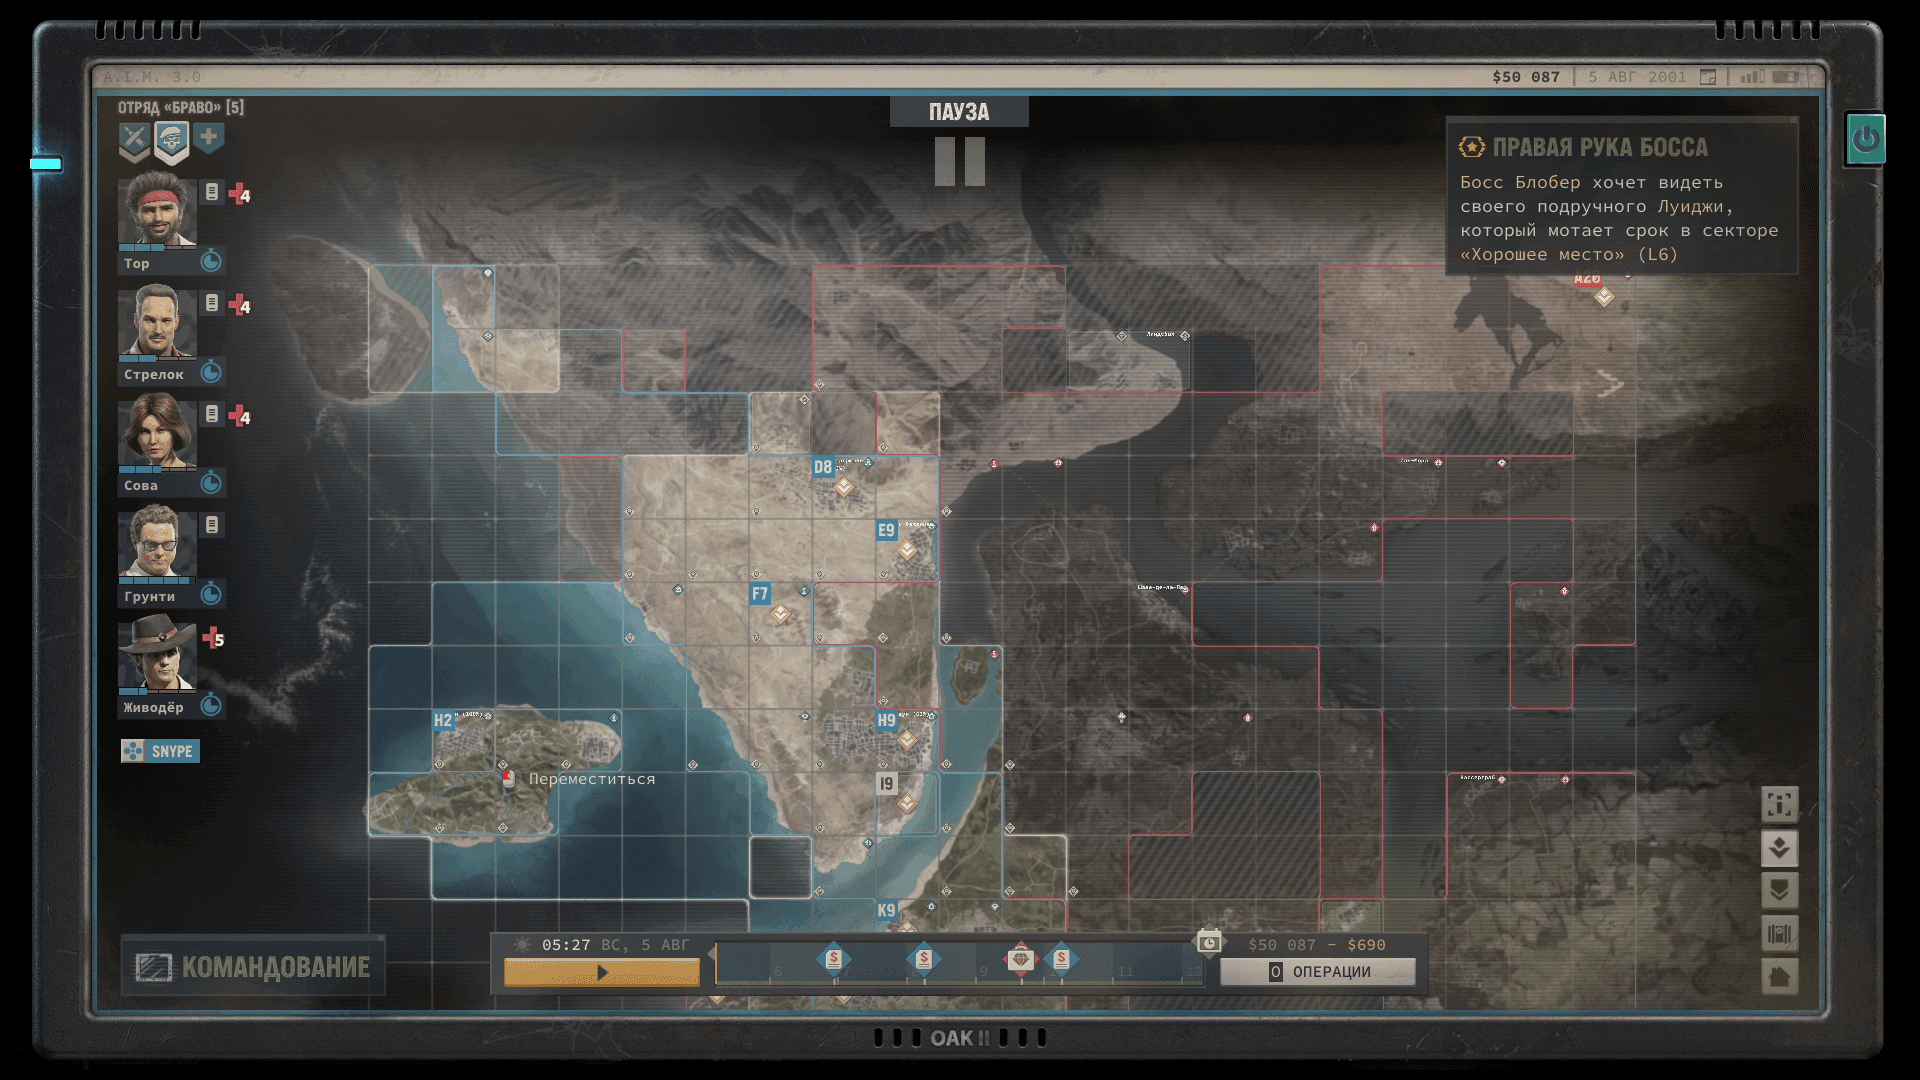
Task: Open the notes icon beside Тор
Action: (x=212, y=191)
